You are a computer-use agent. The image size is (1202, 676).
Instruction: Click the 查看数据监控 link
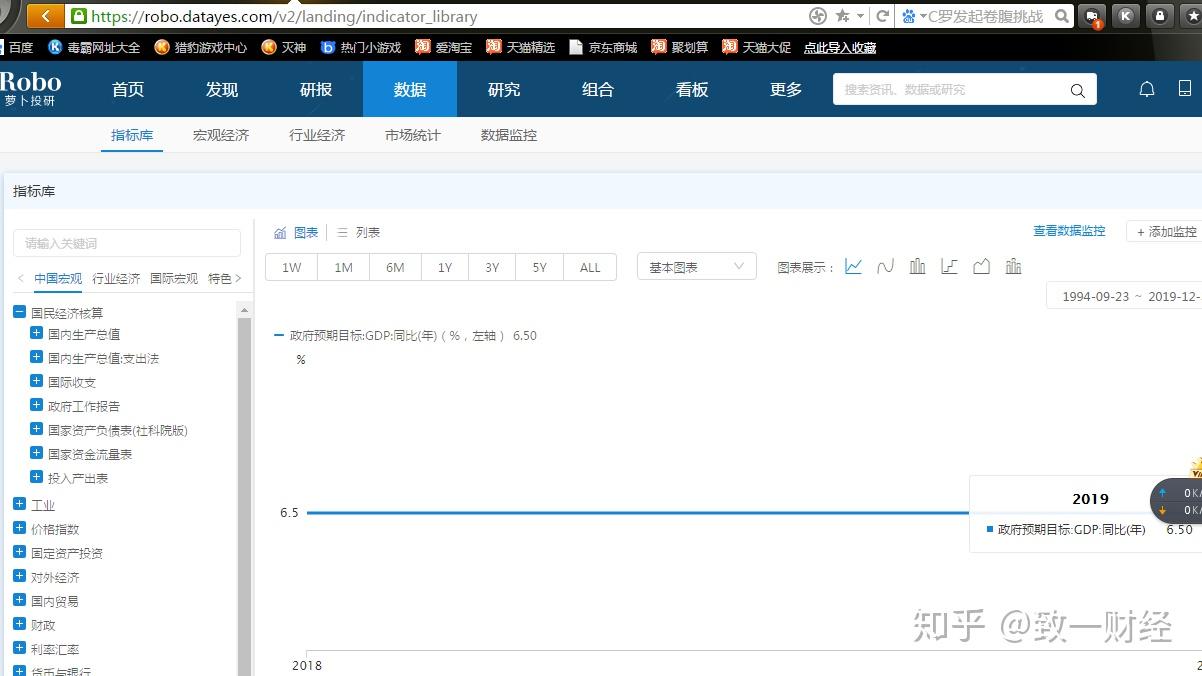tap(1068, 231)
